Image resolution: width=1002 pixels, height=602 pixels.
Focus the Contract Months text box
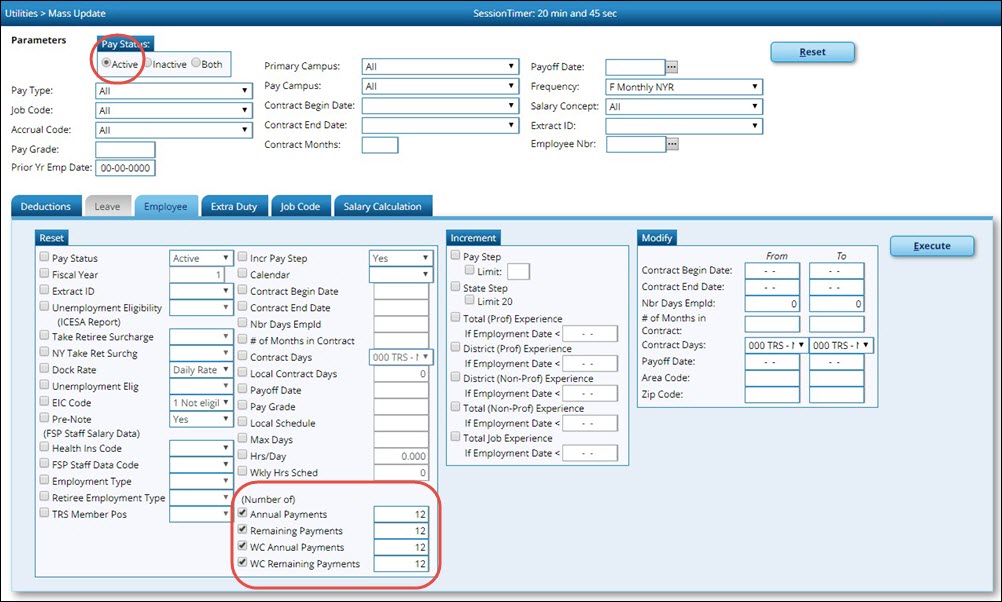(x=379, y=145)
